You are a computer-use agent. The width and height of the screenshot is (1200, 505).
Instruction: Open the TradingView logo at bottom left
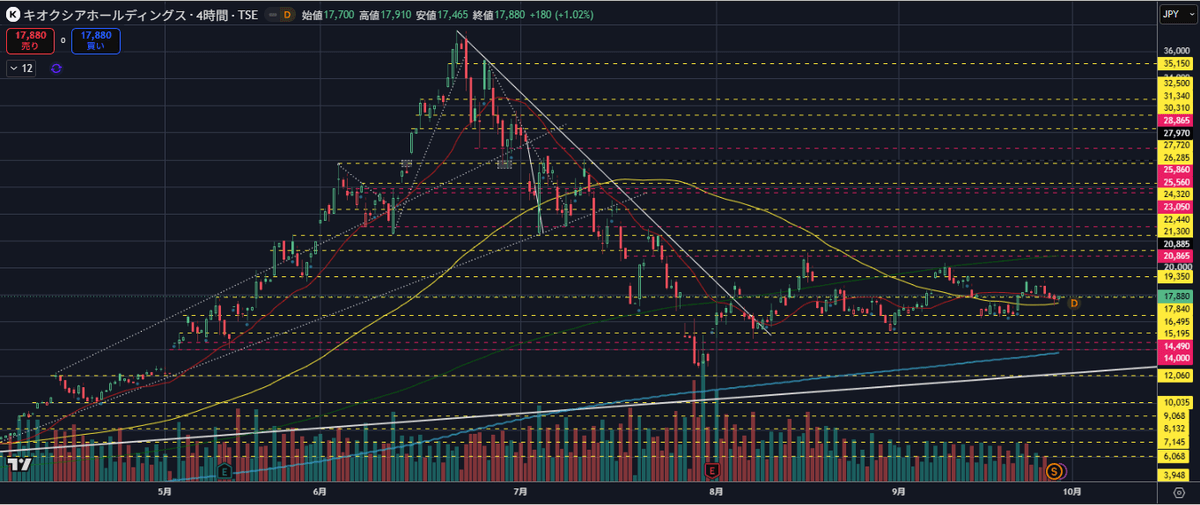(17, 464)
